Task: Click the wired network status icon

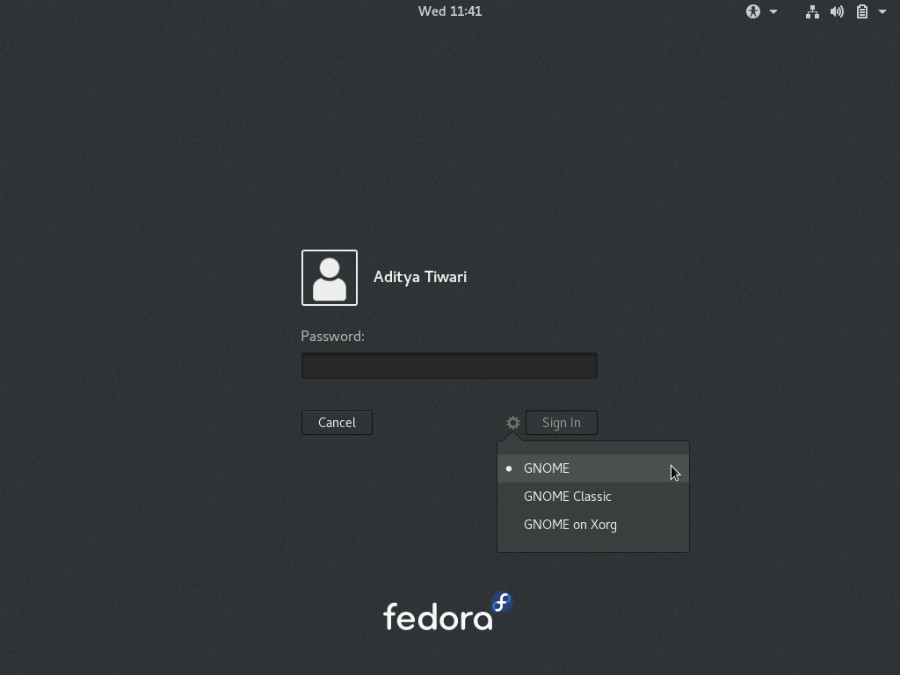Action: point(812,12)
